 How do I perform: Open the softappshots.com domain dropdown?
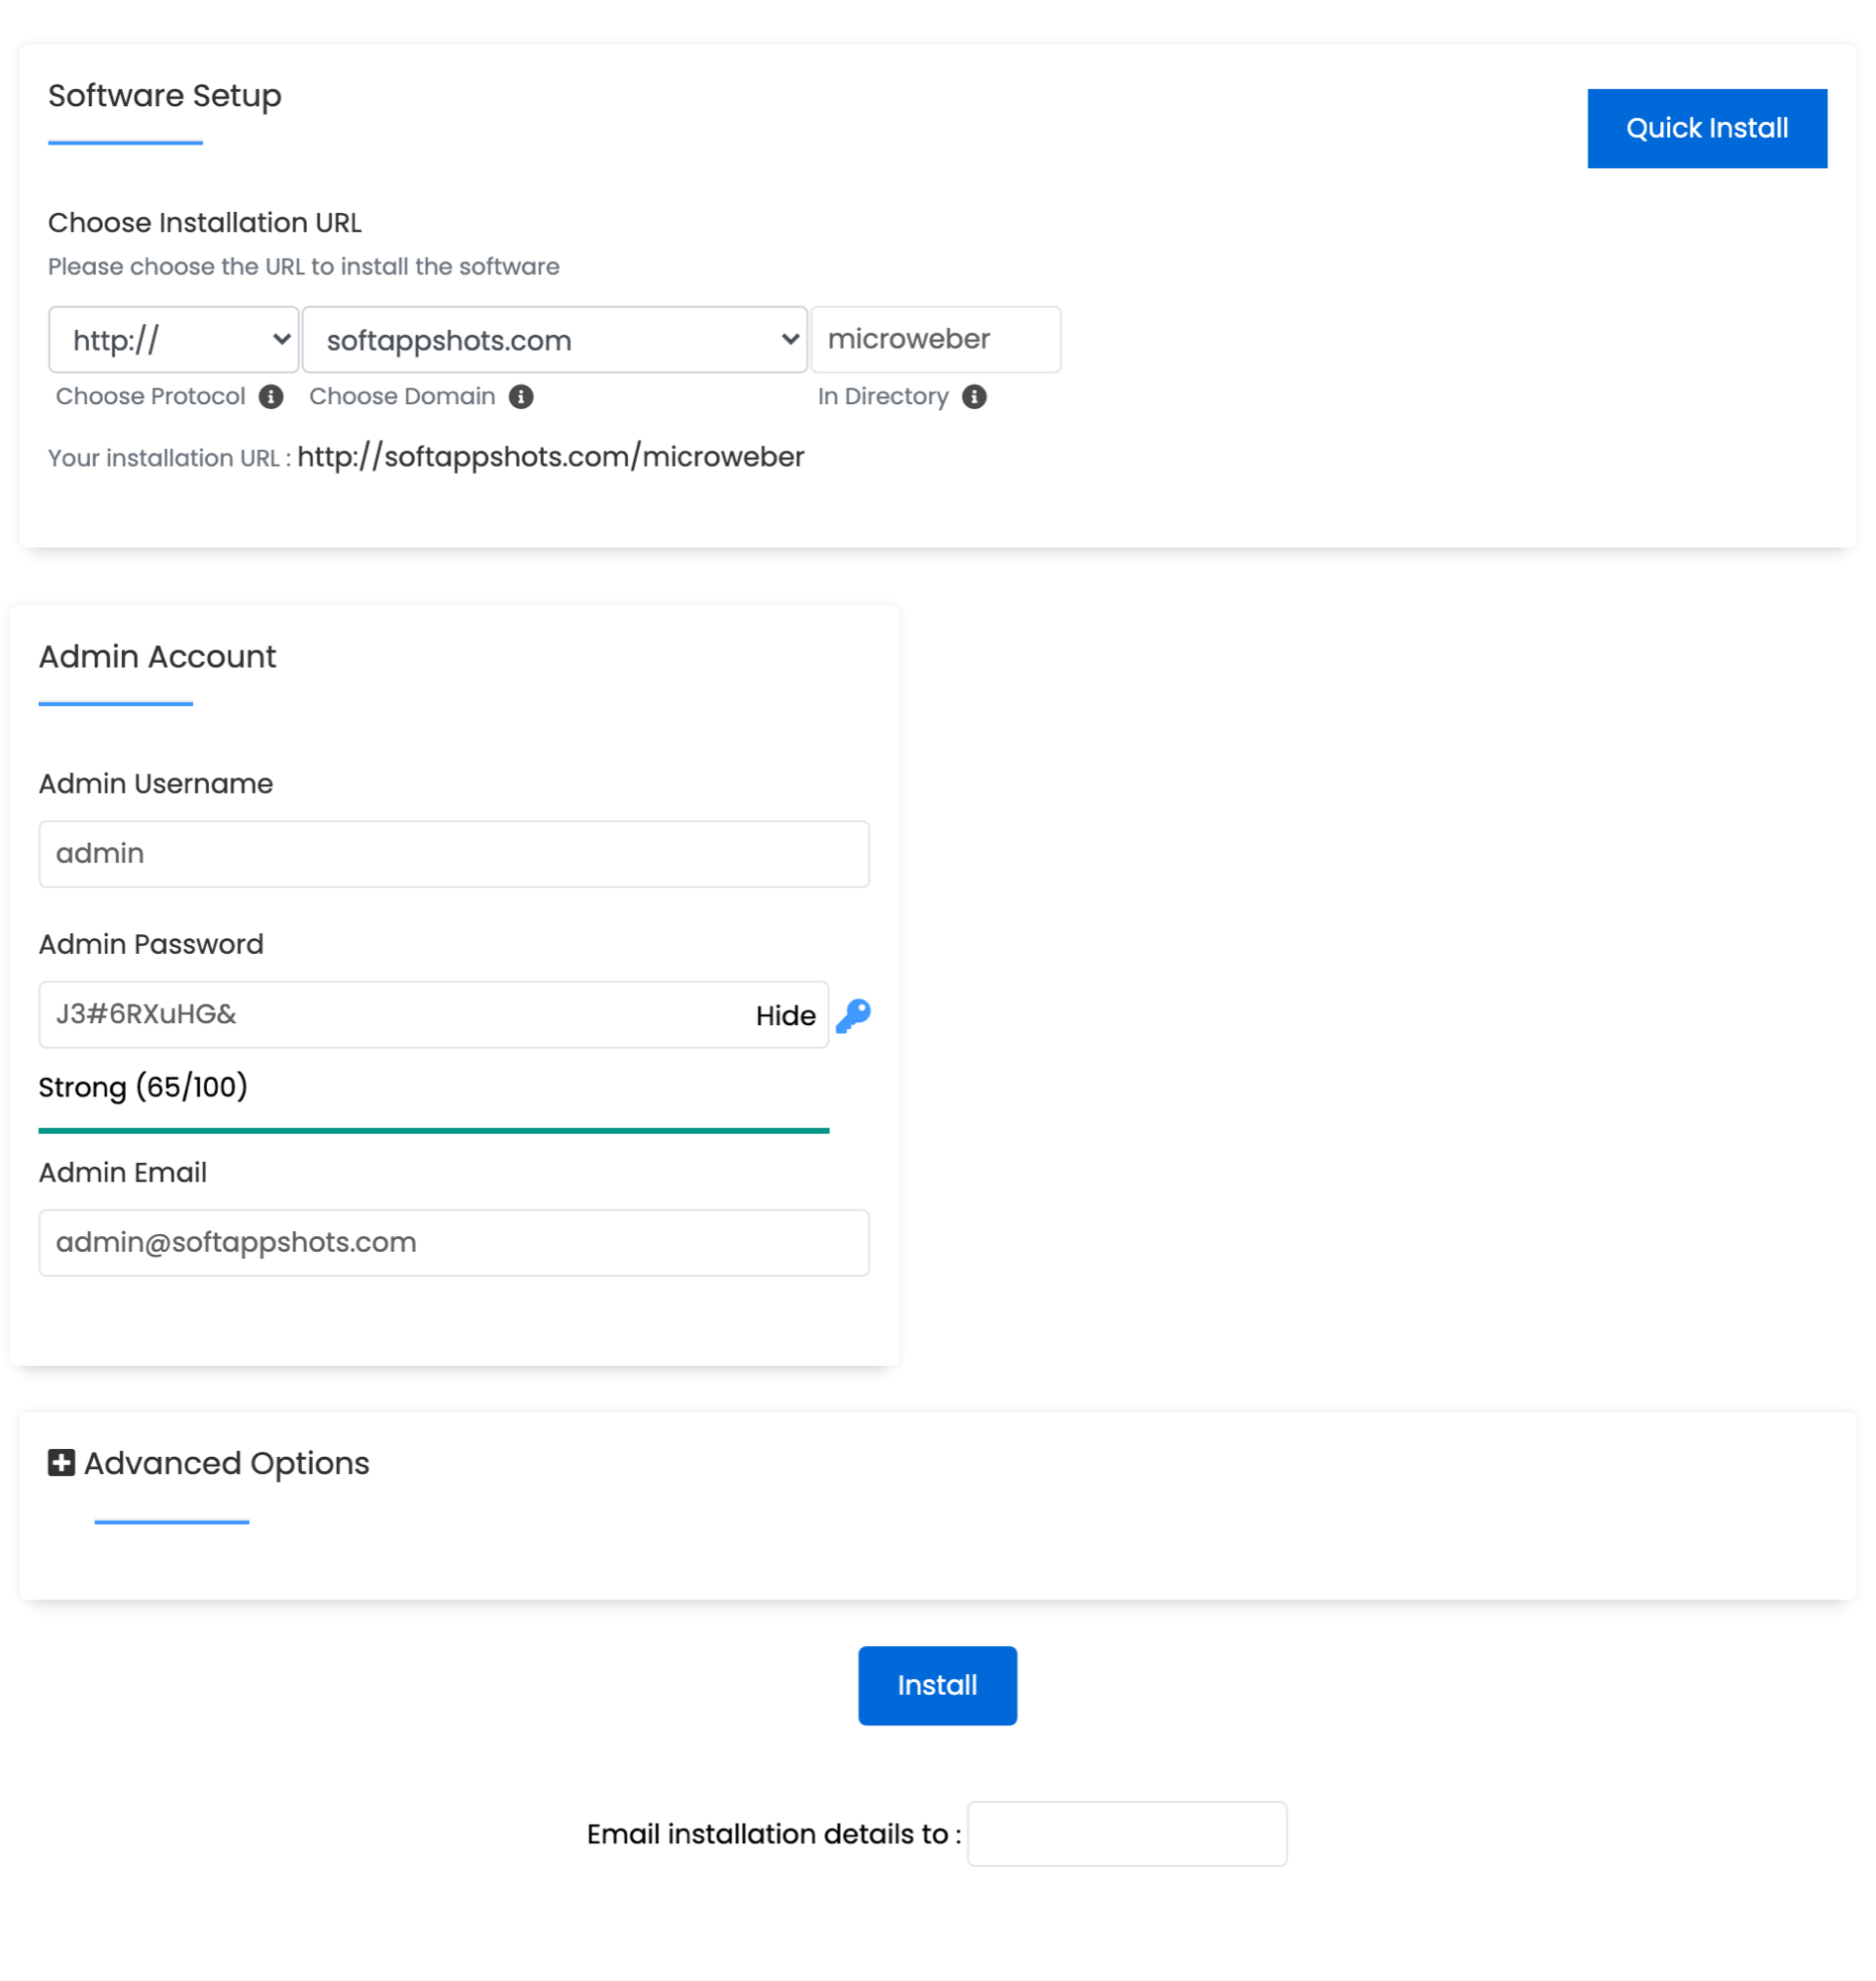click(x=554, y=340)
